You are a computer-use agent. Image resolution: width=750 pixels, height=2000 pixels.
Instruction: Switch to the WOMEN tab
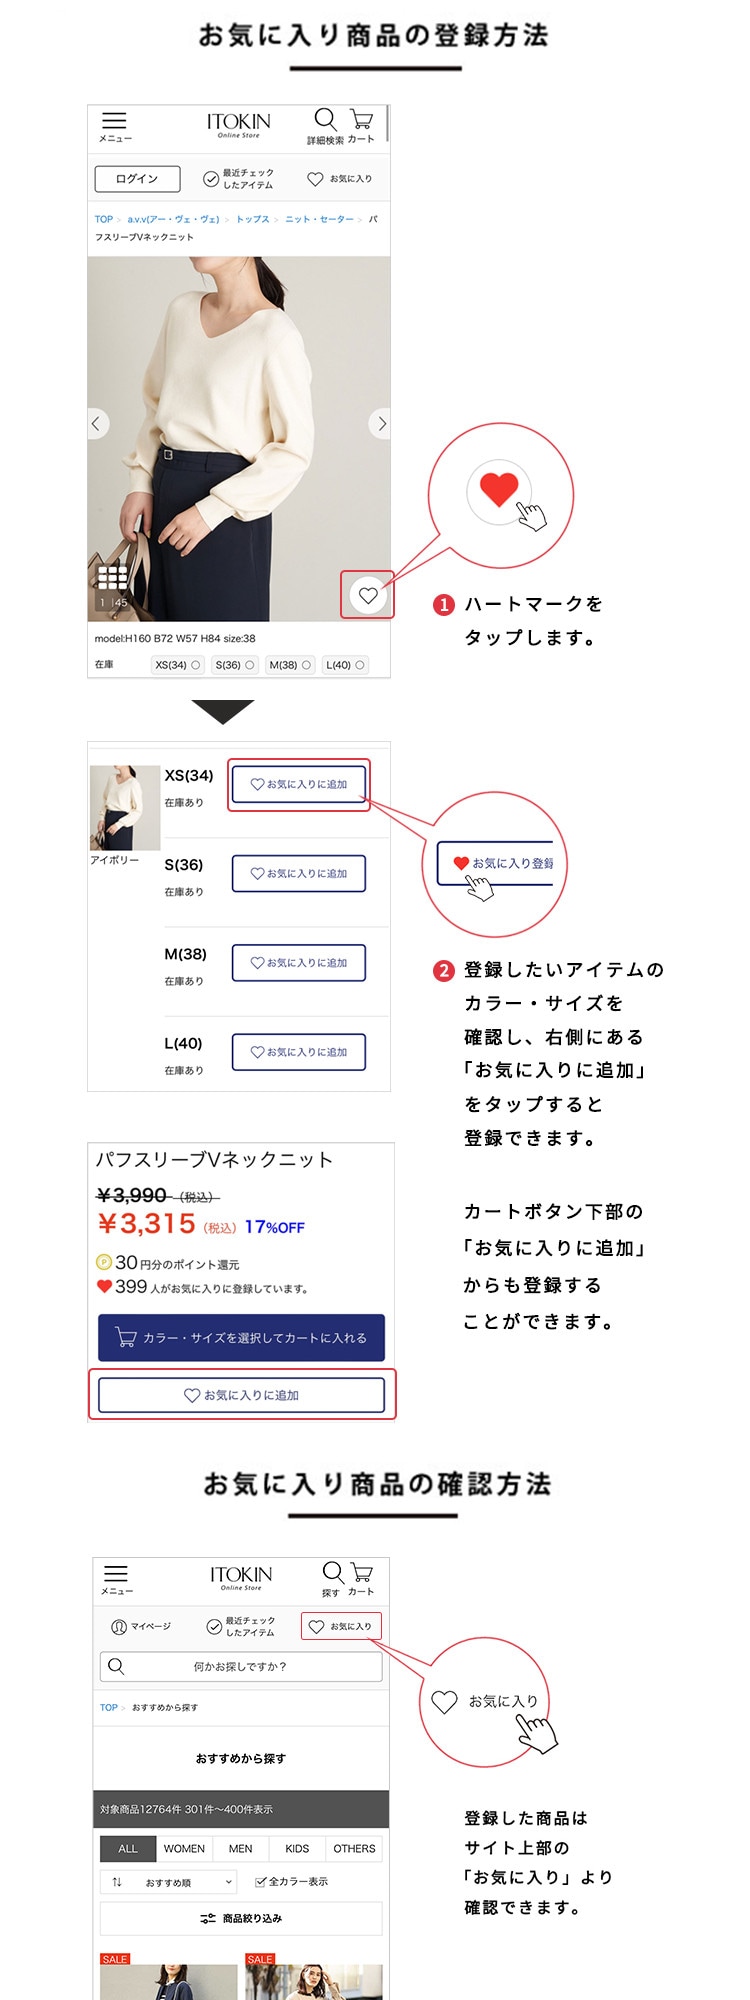pyautogui.click(x=184, y=1848)
